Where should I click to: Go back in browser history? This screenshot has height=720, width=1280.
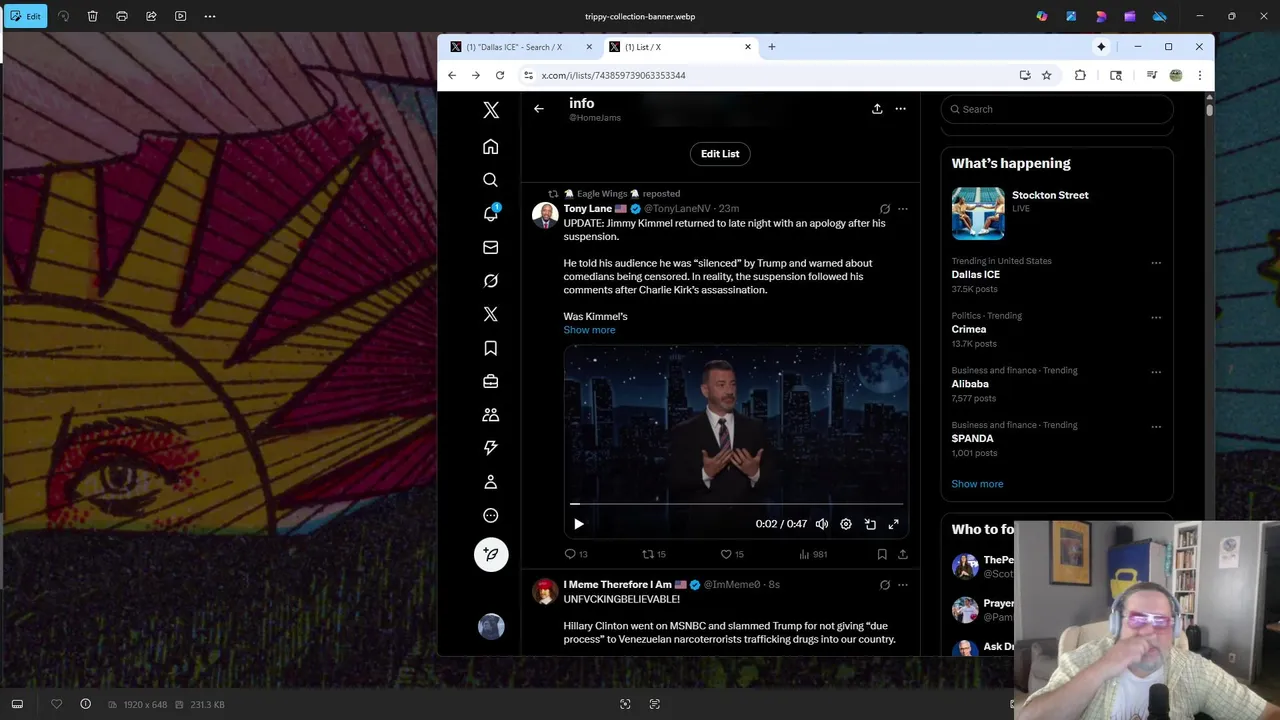[x=452, y=75]
